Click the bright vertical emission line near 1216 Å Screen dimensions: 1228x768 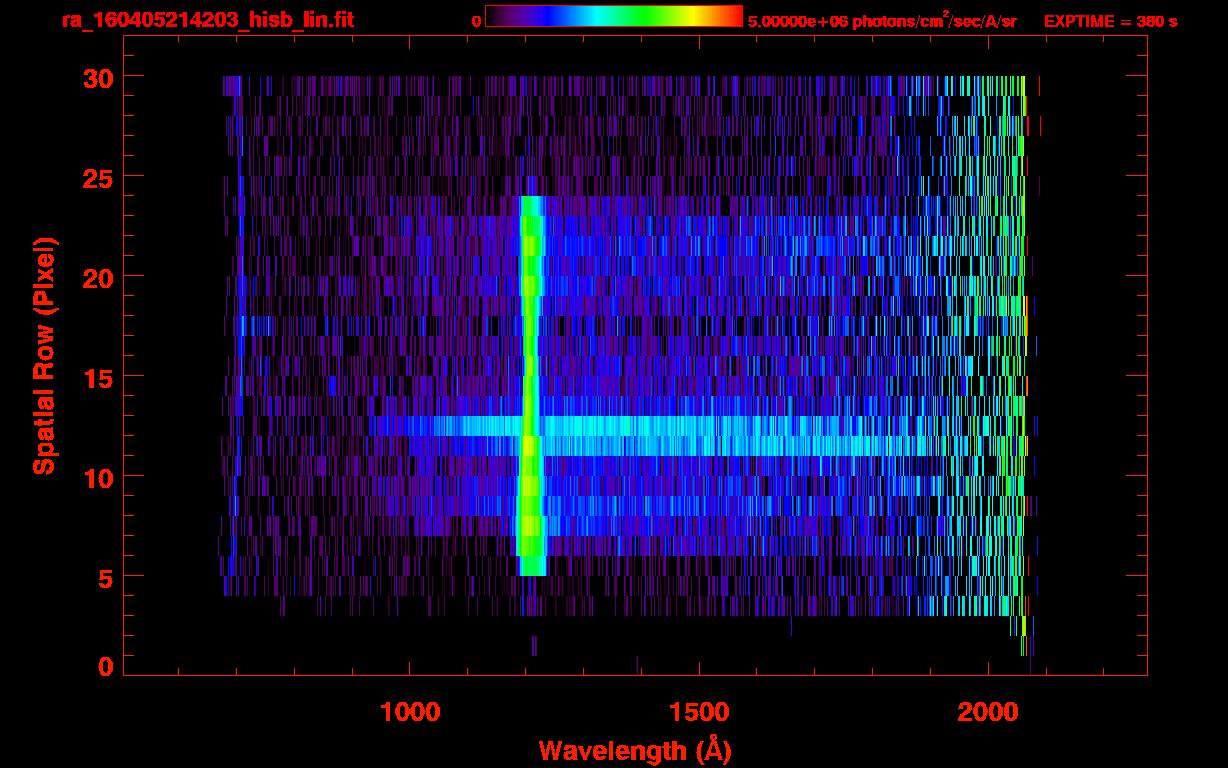(531, 386)
